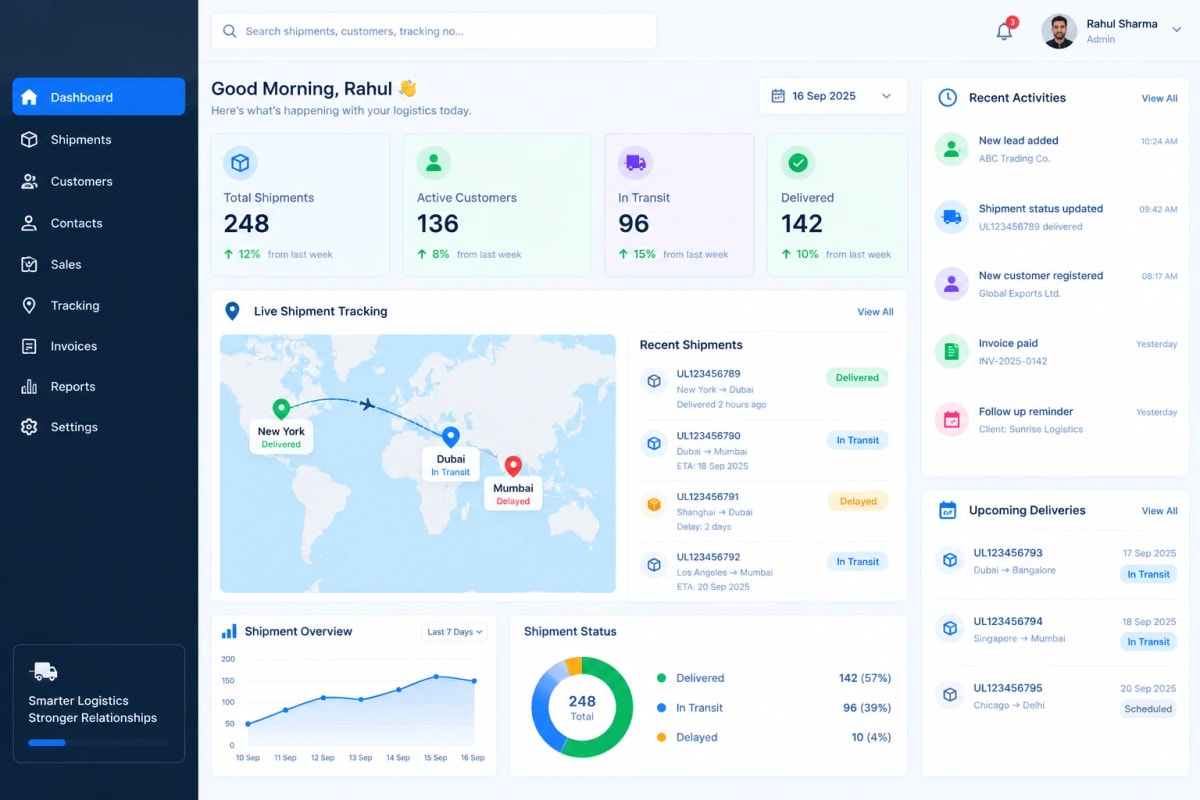Click the Invoice paid document icon

[951, 352]
